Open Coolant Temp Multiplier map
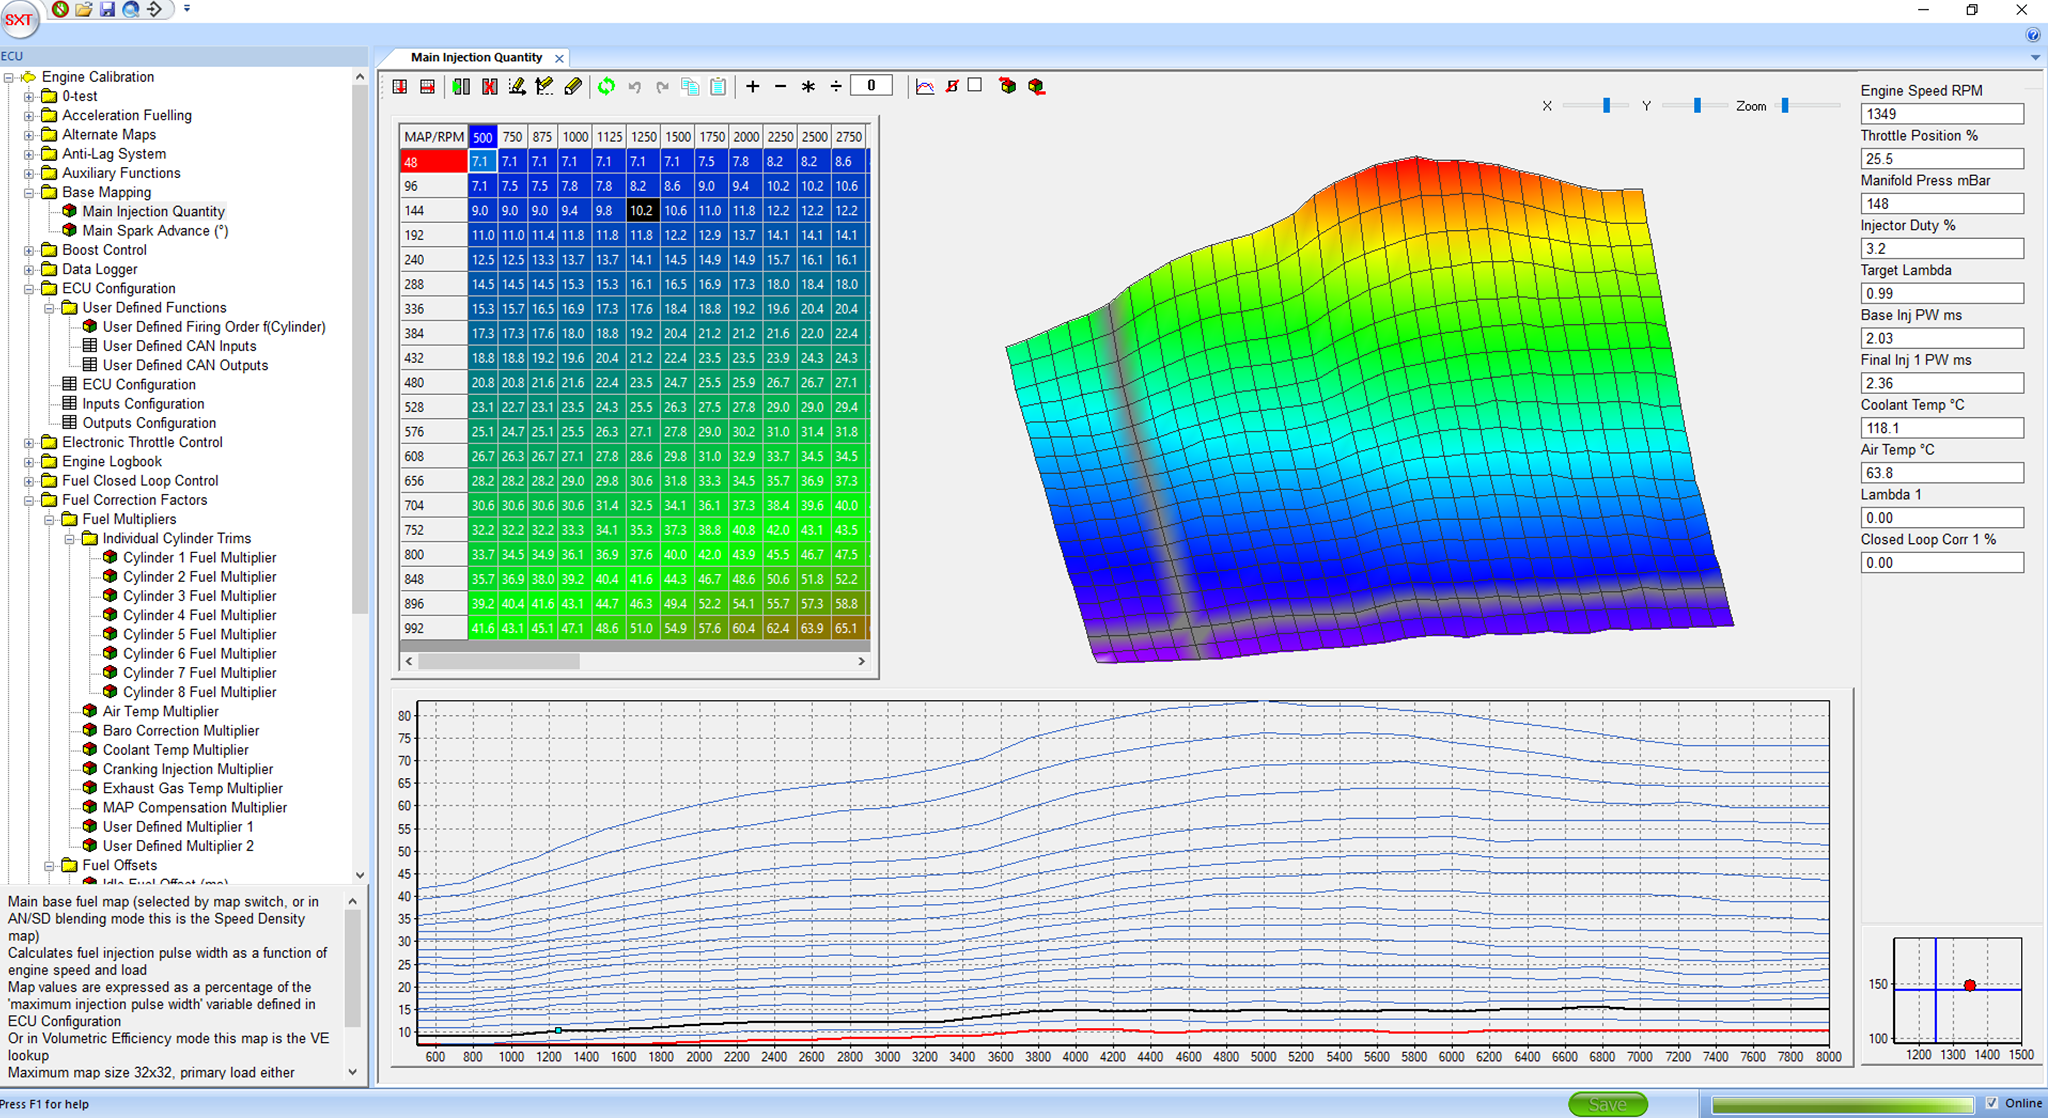This screenshot has width=2048, height=1118. tap(175, 750)
